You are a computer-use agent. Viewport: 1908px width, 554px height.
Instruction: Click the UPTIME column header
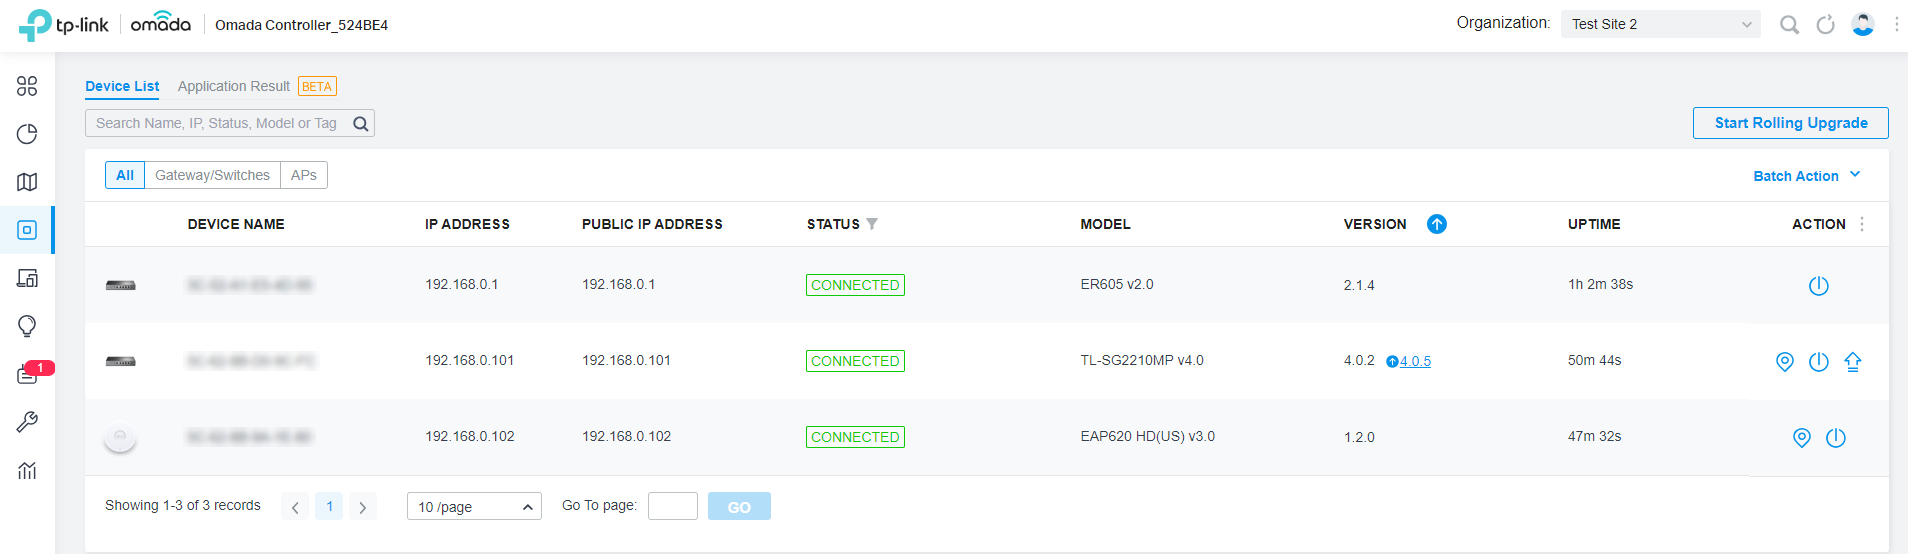(x=1594, y=224)
